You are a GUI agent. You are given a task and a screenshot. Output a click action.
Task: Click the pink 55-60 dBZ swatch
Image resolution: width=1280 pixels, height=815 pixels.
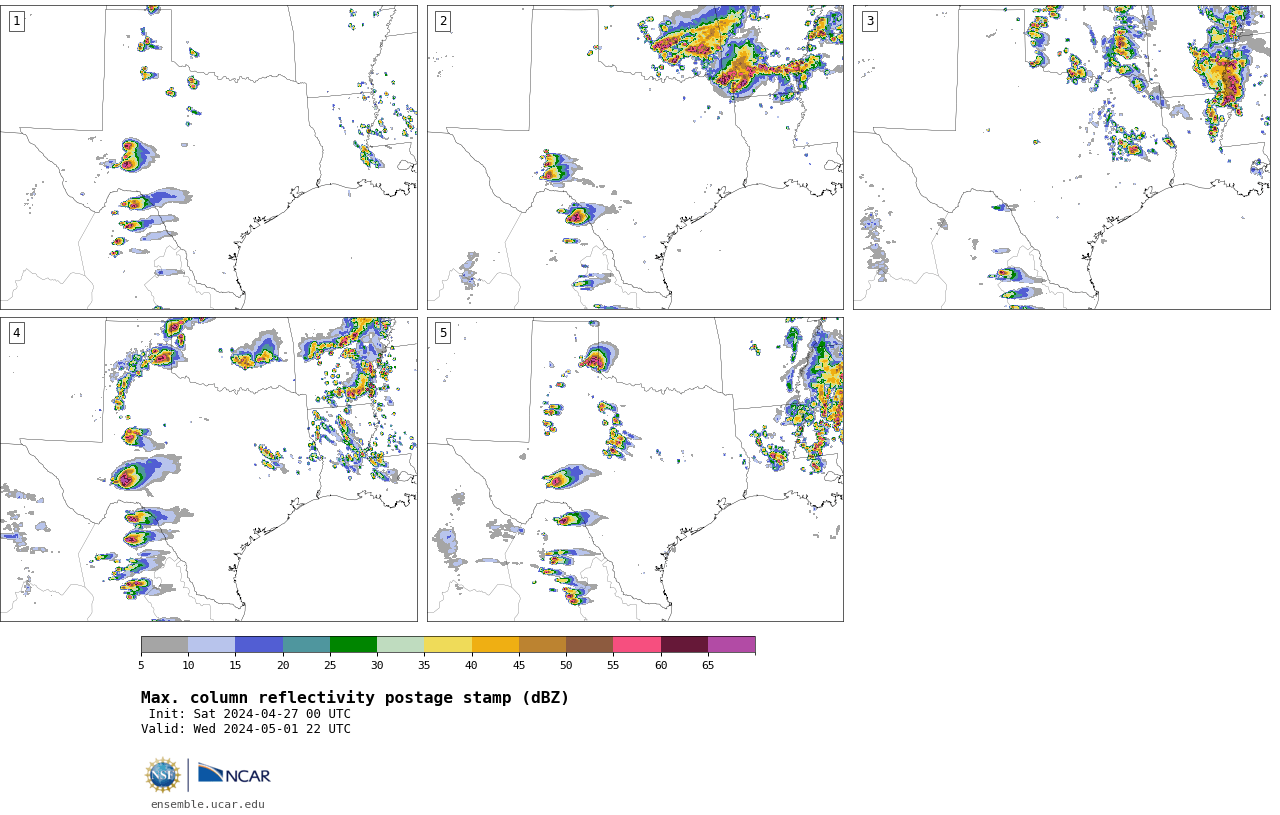point(637,645)
